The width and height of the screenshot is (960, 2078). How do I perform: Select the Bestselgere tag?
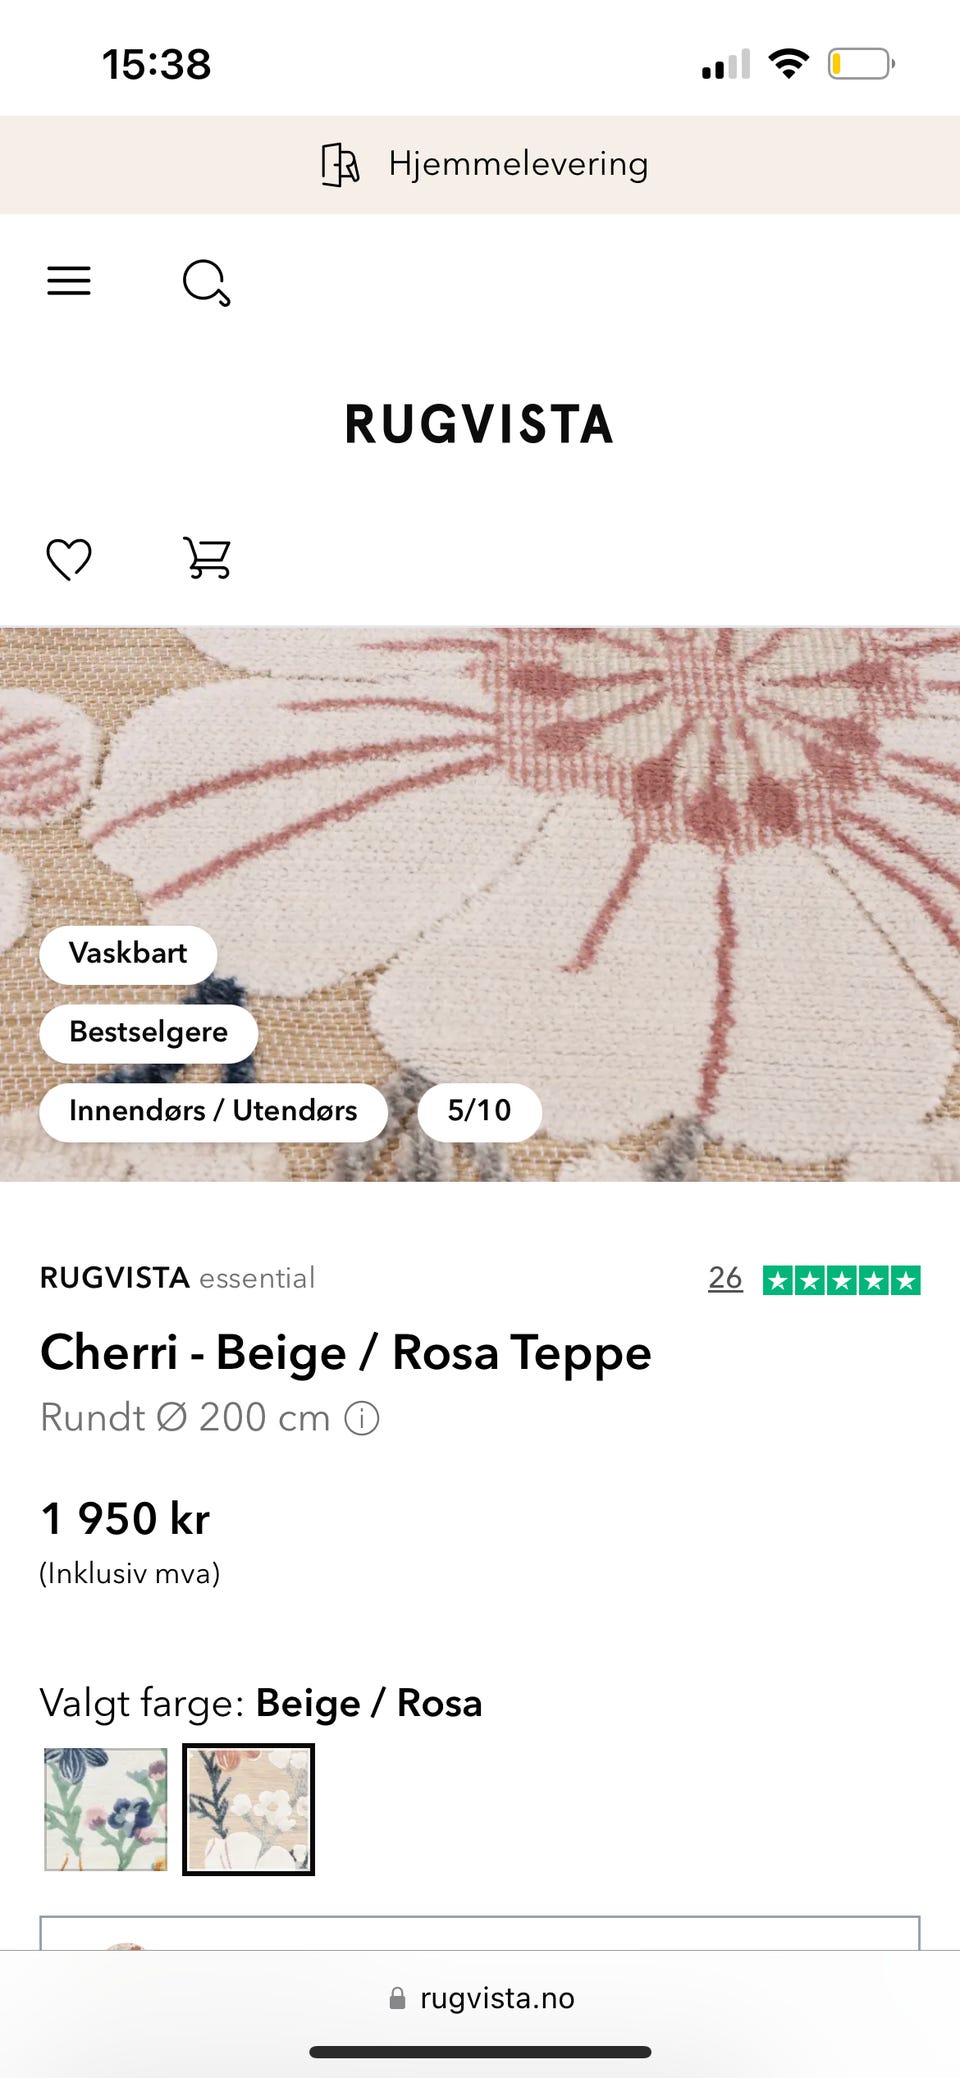pos(149,1032)
